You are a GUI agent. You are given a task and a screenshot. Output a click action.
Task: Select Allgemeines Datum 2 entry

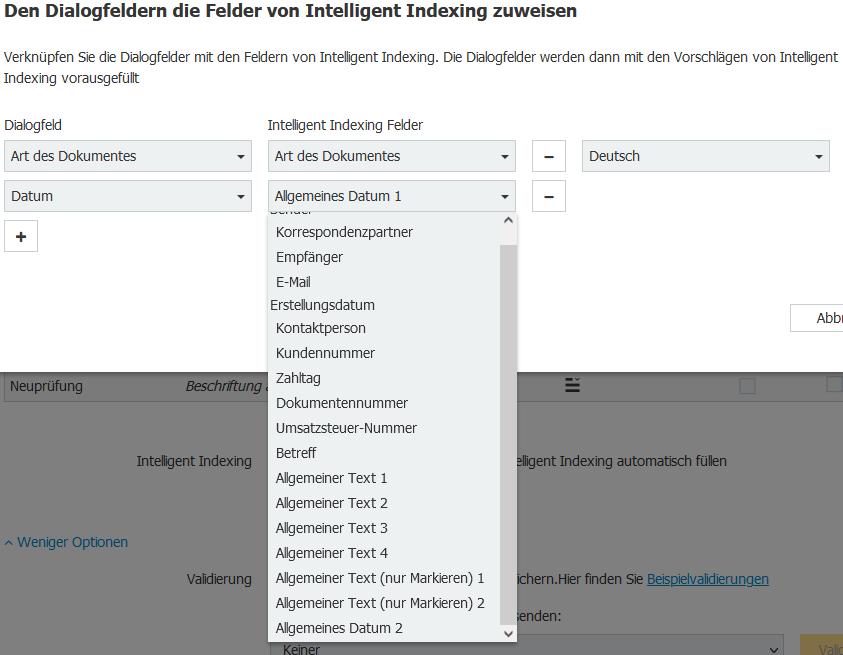click(x=339, y=628)
